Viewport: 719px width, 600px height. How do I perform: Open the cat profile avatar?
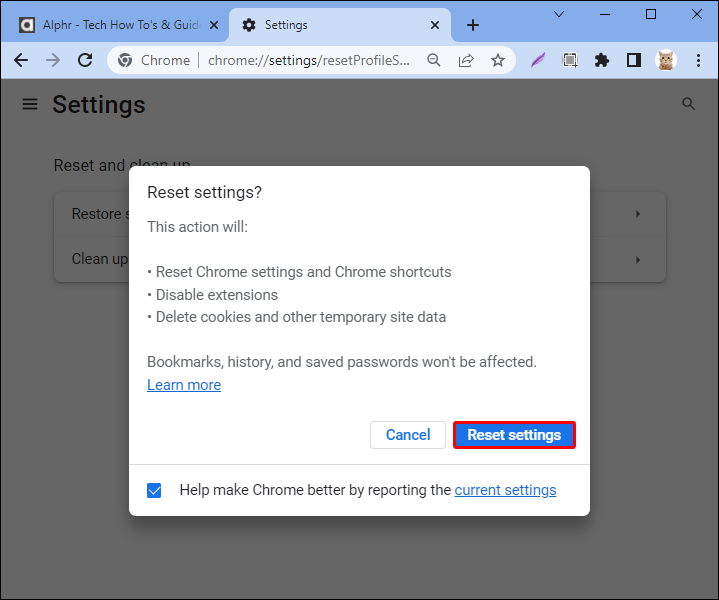666,60
